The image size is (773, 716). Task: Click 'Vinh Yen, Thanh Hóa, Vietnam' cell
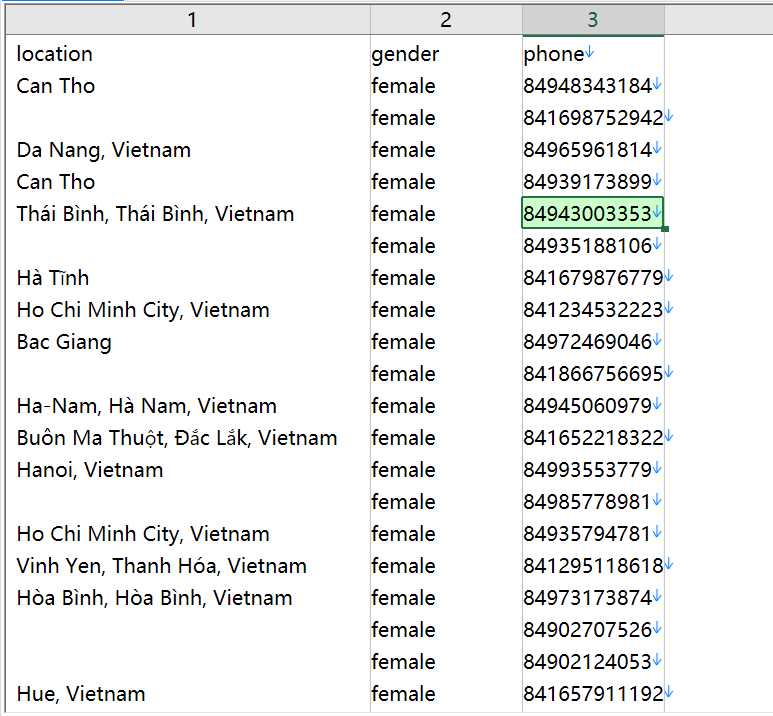[x=188, y=566]
